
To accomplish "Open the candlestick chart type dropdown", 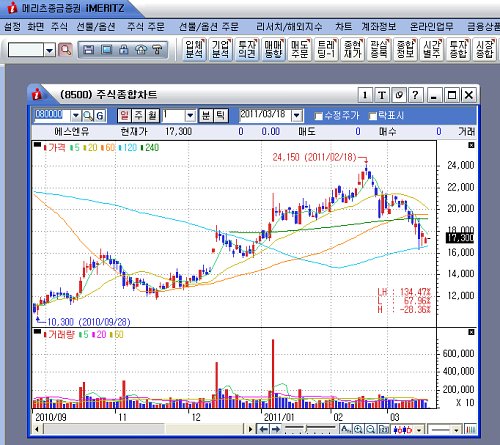I will (x=419, y=429).
